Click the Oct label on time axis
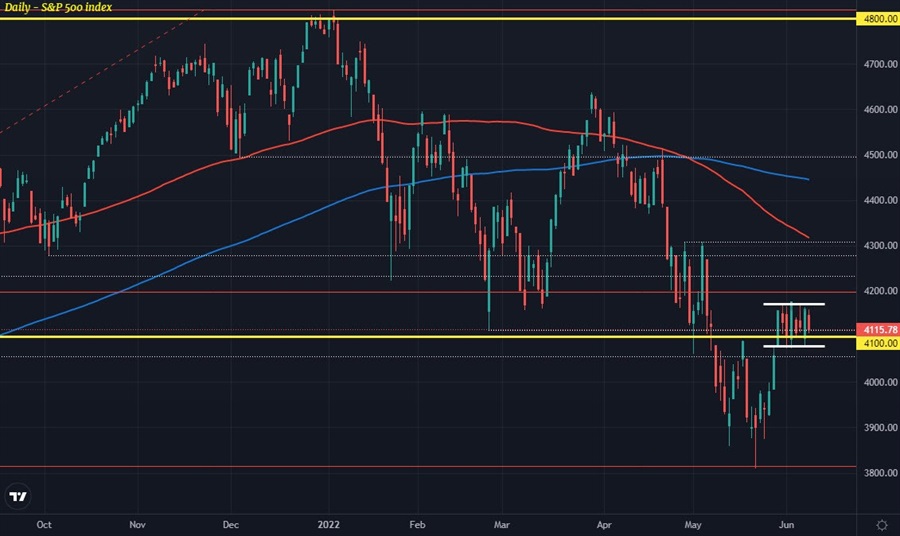This screenshot has width=900, height=536. coord(44,525)
